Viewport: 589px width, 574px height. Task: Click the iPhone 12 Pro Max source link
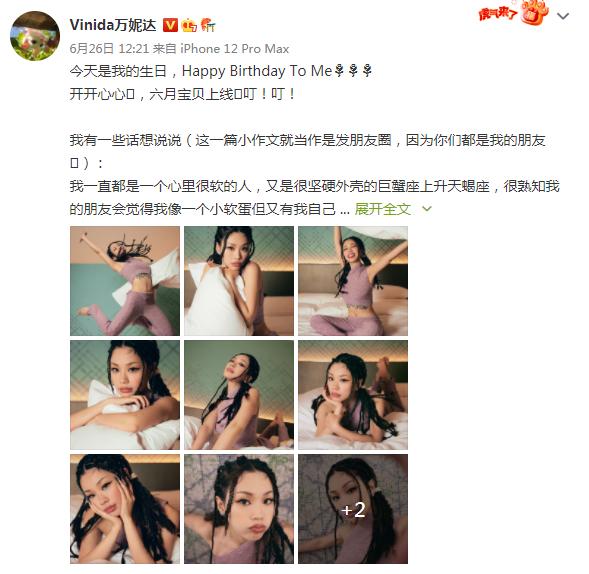pyautogui.click(x=235, y=49)
